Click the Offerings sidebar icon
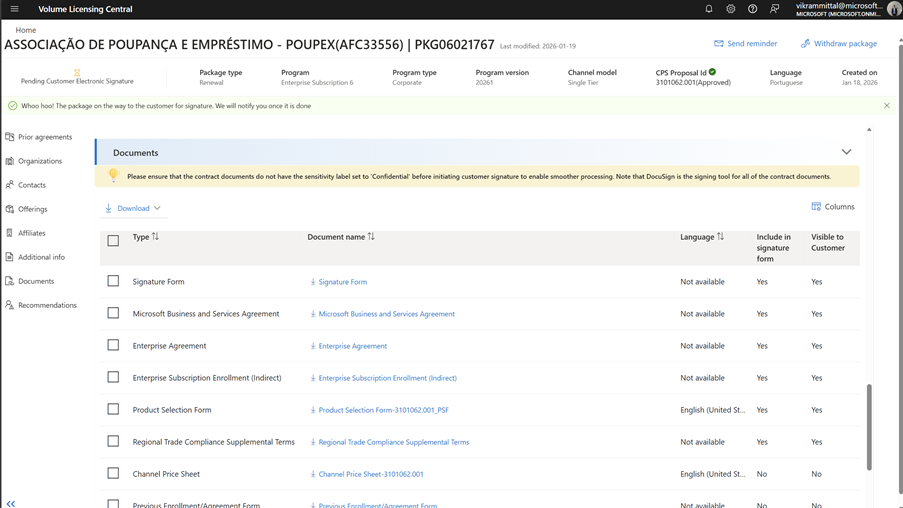Screen dimensions: 903x508 click(x=10, y=209)
